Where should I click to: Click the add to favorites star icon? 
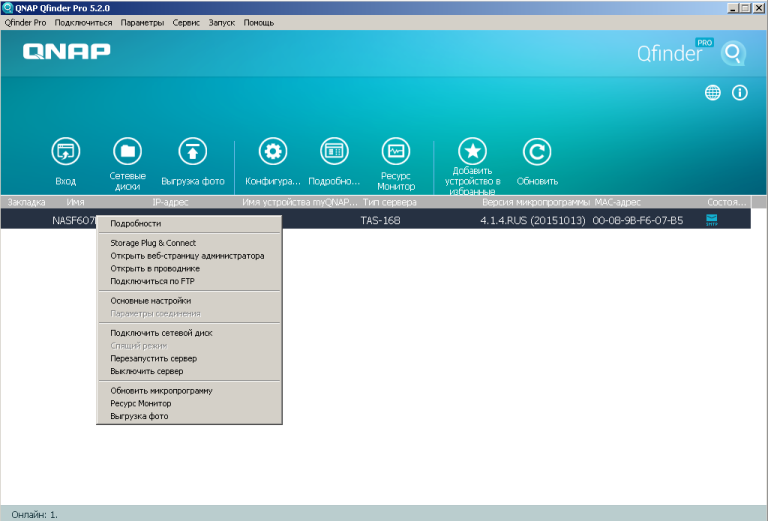point(472,151)
